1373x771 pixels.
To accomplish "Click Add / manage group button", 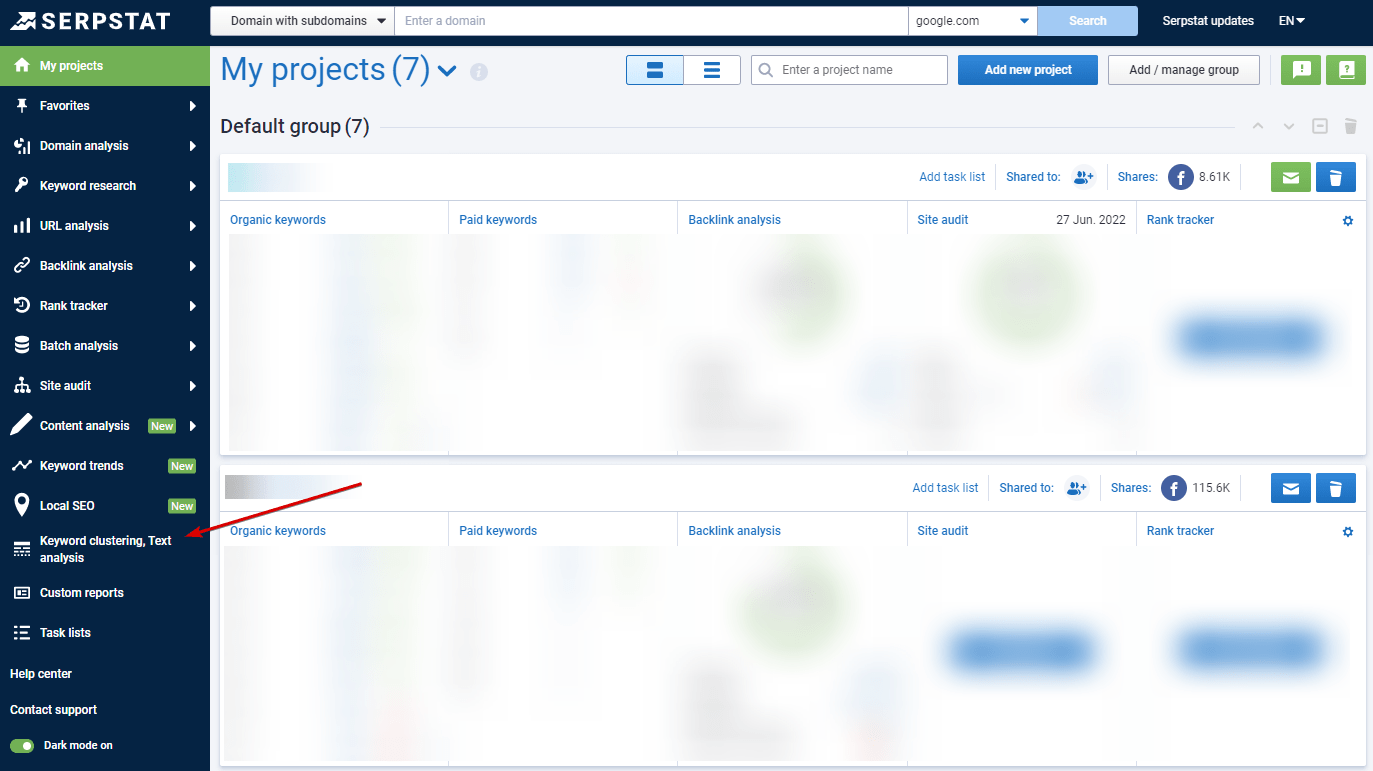I will point(1184,70).
